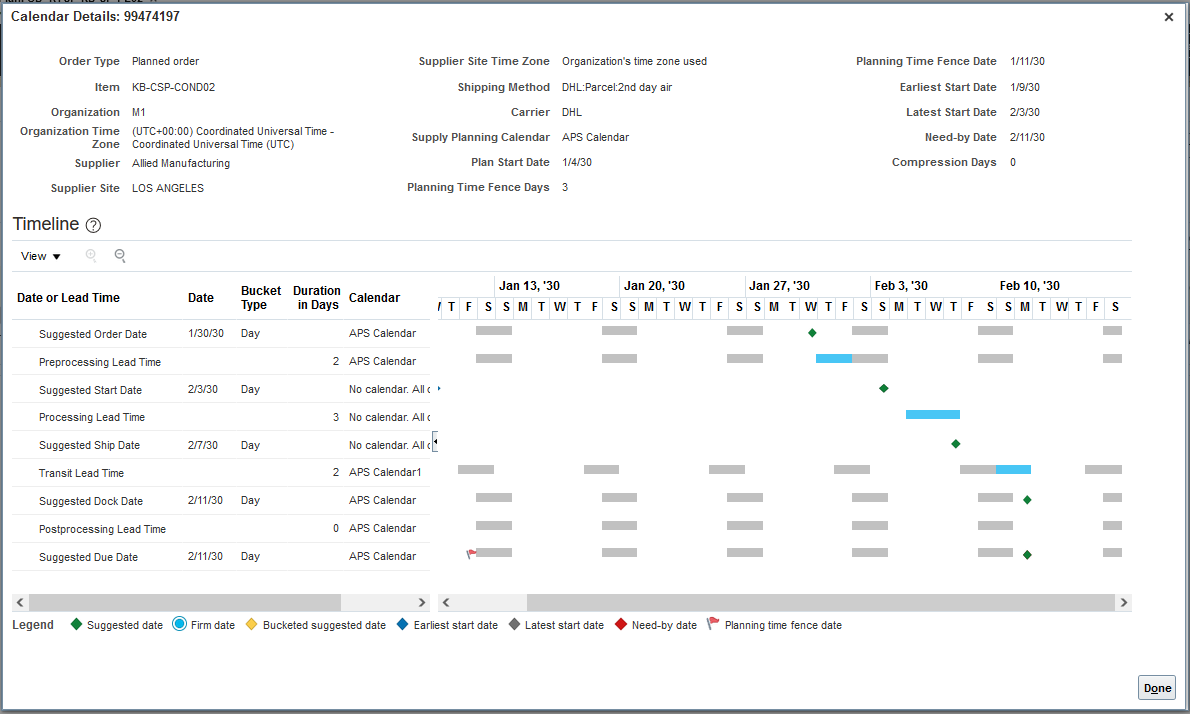Click the red Need-by date legend diamond
The image size is (1190, 714).
pyautogui.click(x=621, y=624)
